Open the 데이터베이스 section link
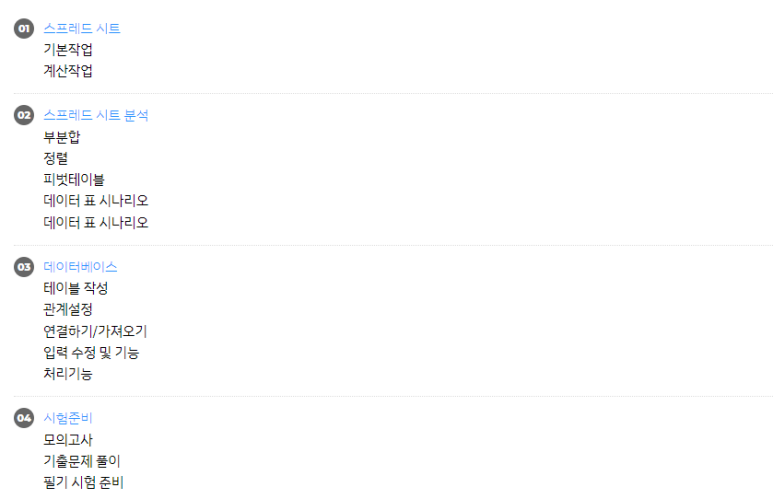Image resolution: width=773 pixels, height=499 pixels. (80, 267)
